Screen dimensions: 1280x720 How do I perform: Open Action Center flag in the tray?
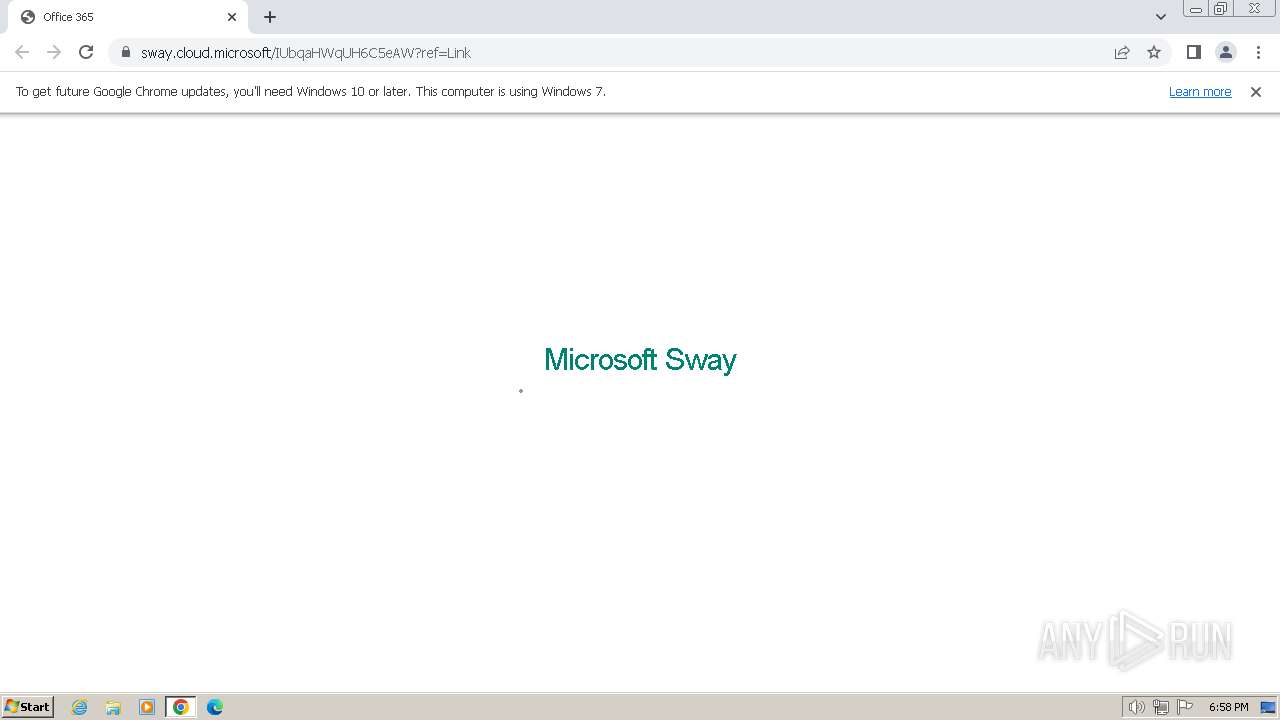(x=1185, y=707)
